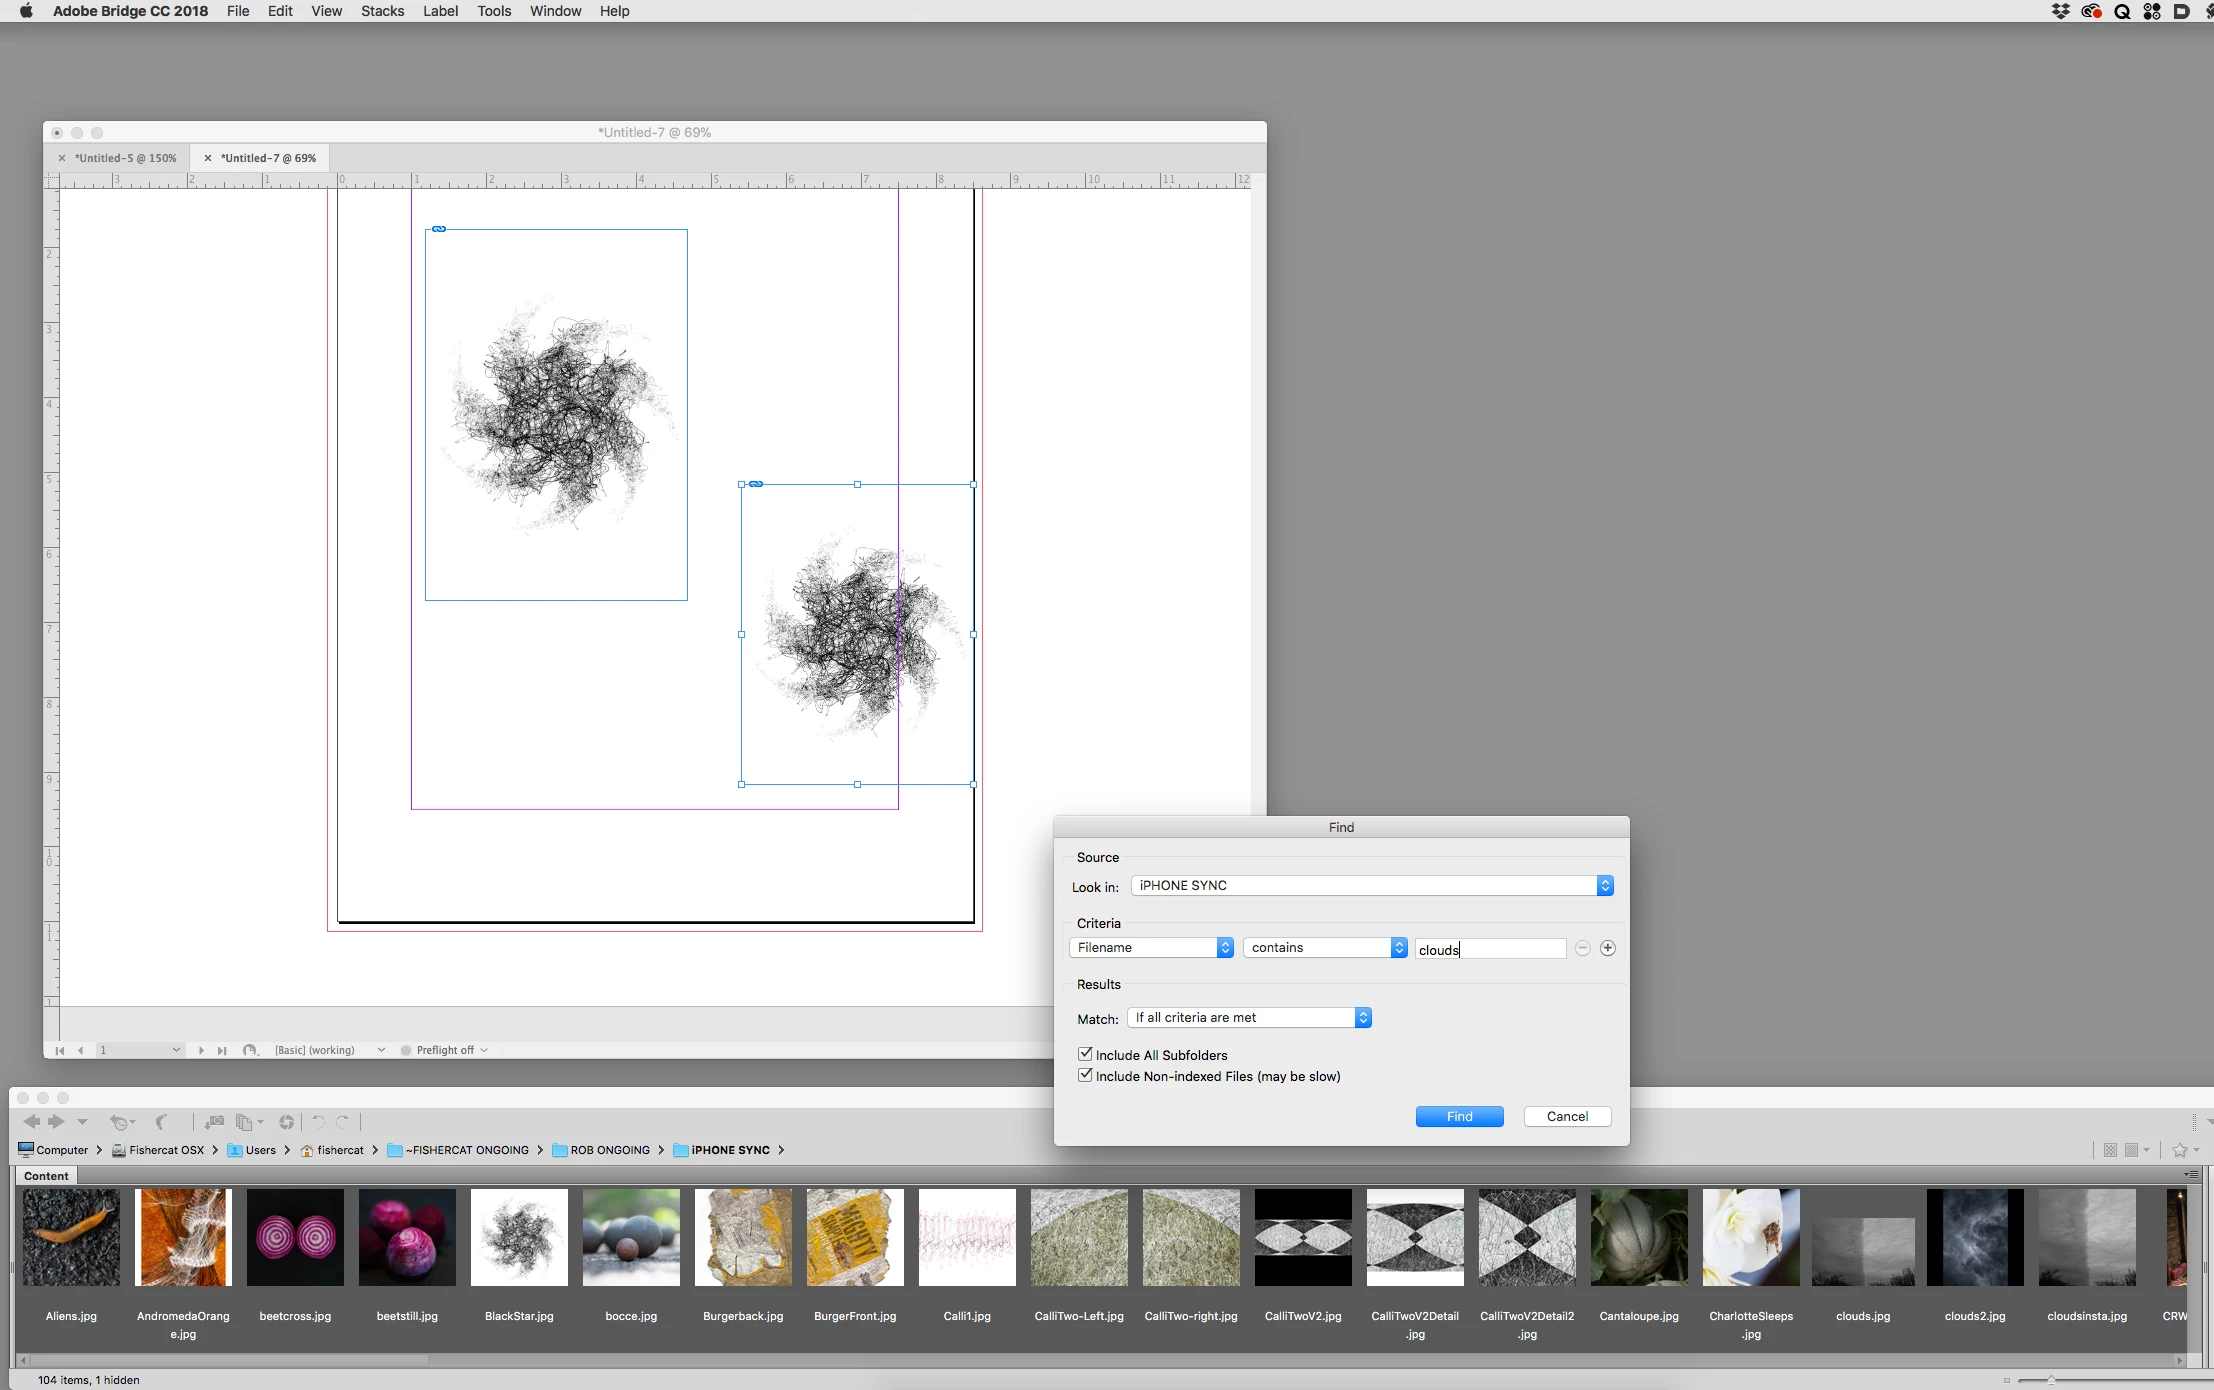Expand the Match criteria dropdown
Screen dimensions: 2214x1390
1248,1018
